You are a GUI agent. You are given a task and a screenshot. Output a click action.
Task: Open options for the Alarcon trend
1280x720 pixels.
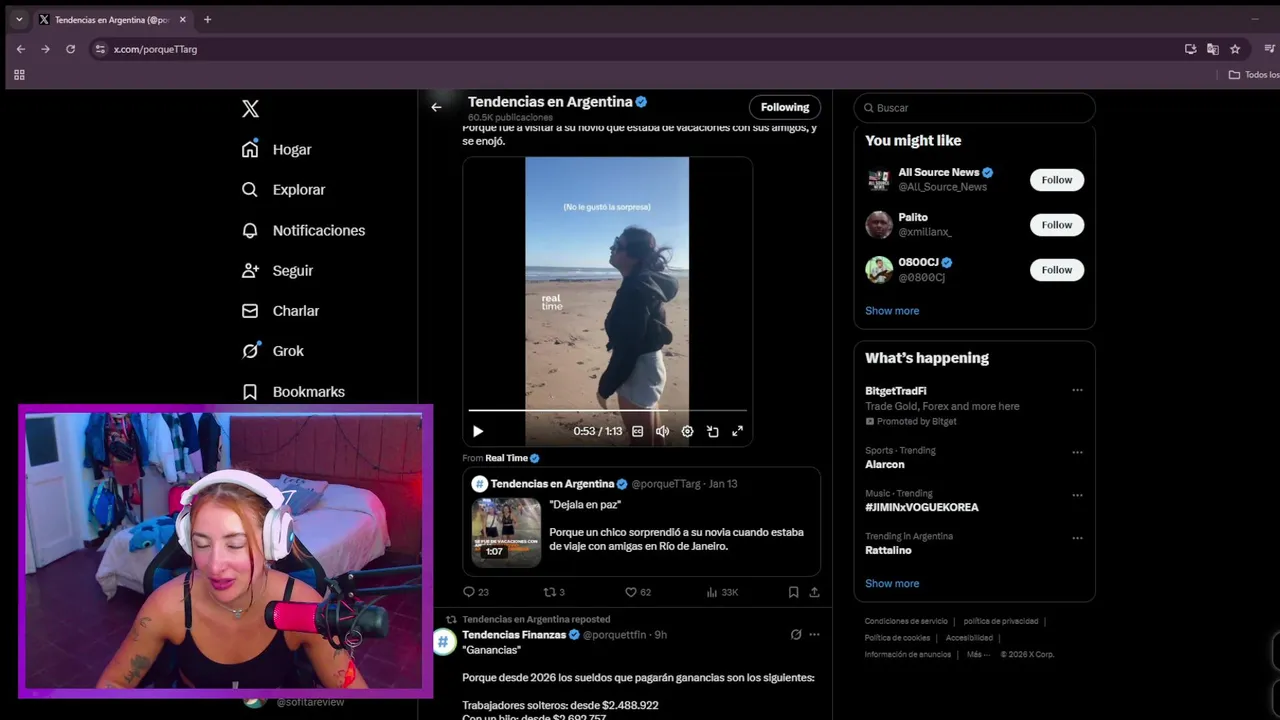pos(1077,452)
